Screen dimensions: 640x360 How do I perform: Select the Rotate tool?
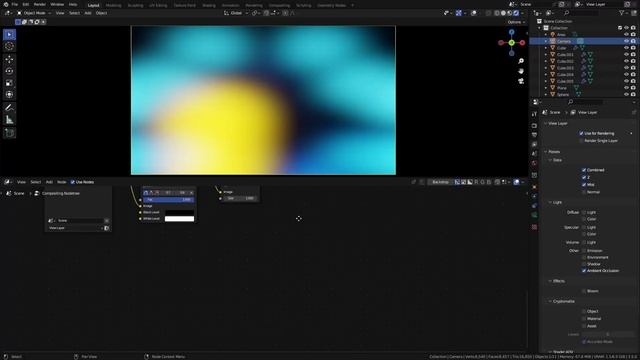click(x=9, y=71)
